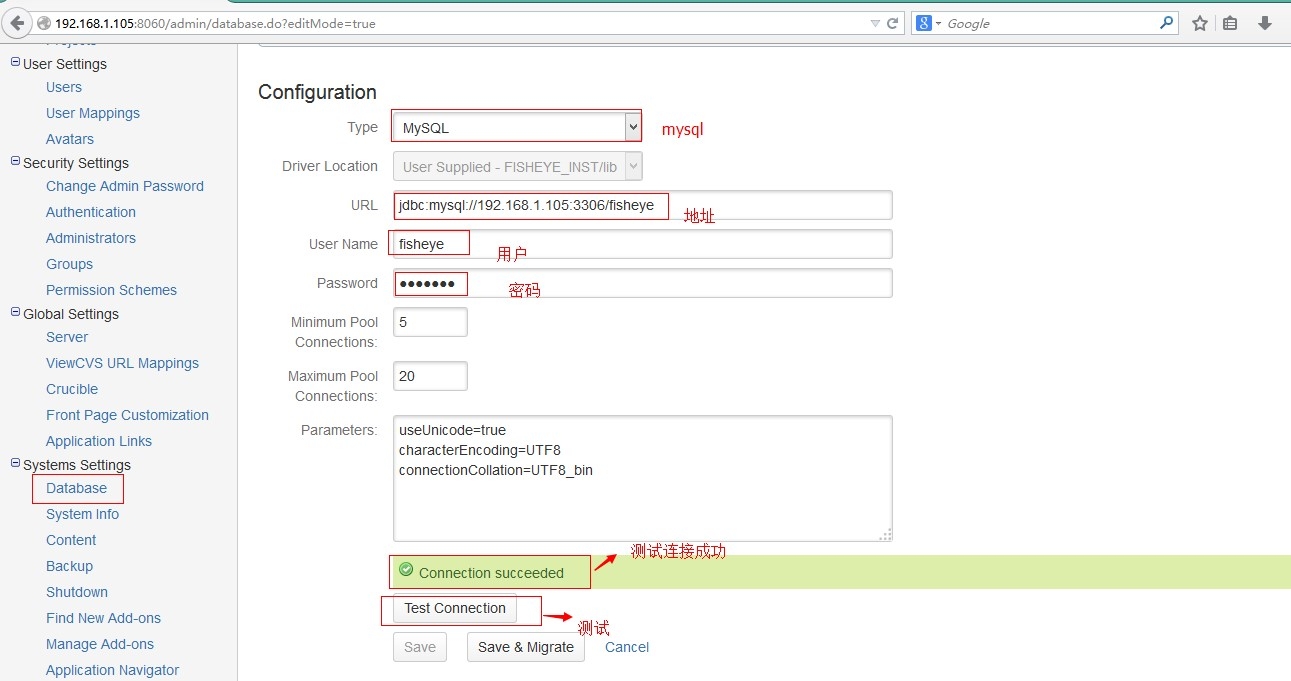This screenshot has width=1291, height=681.
Task: Click the Test Connection button
Action: [x=455, y=608]
